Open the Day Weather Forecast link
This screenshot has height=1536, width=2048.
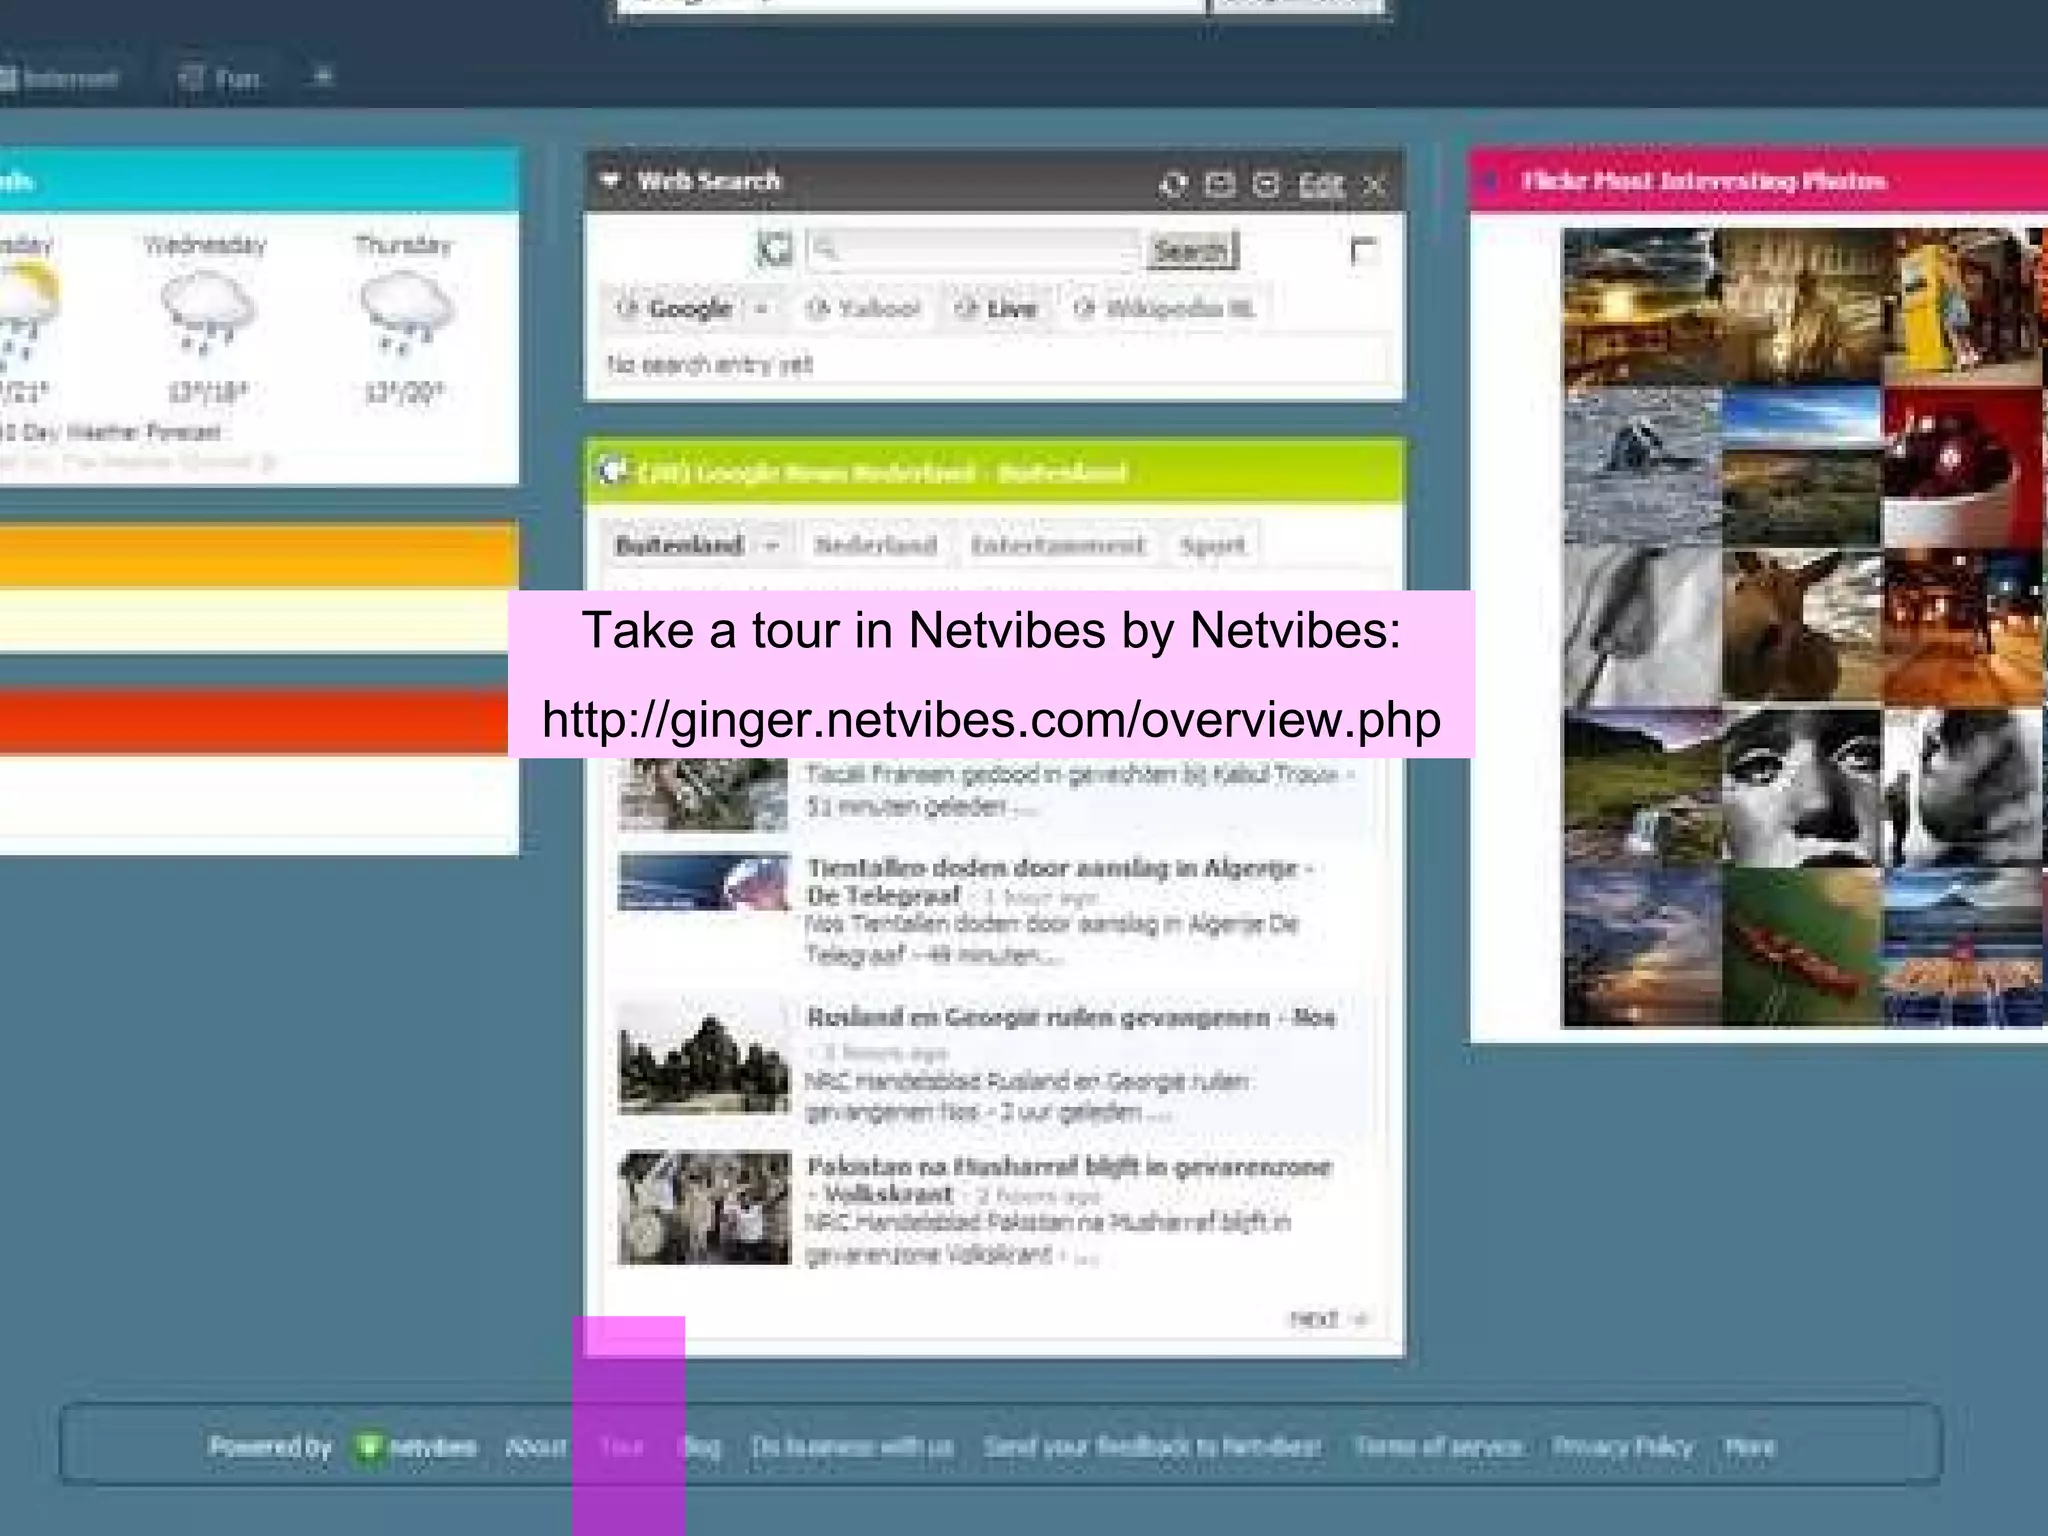pyautogui.click(x=111, y=432)
